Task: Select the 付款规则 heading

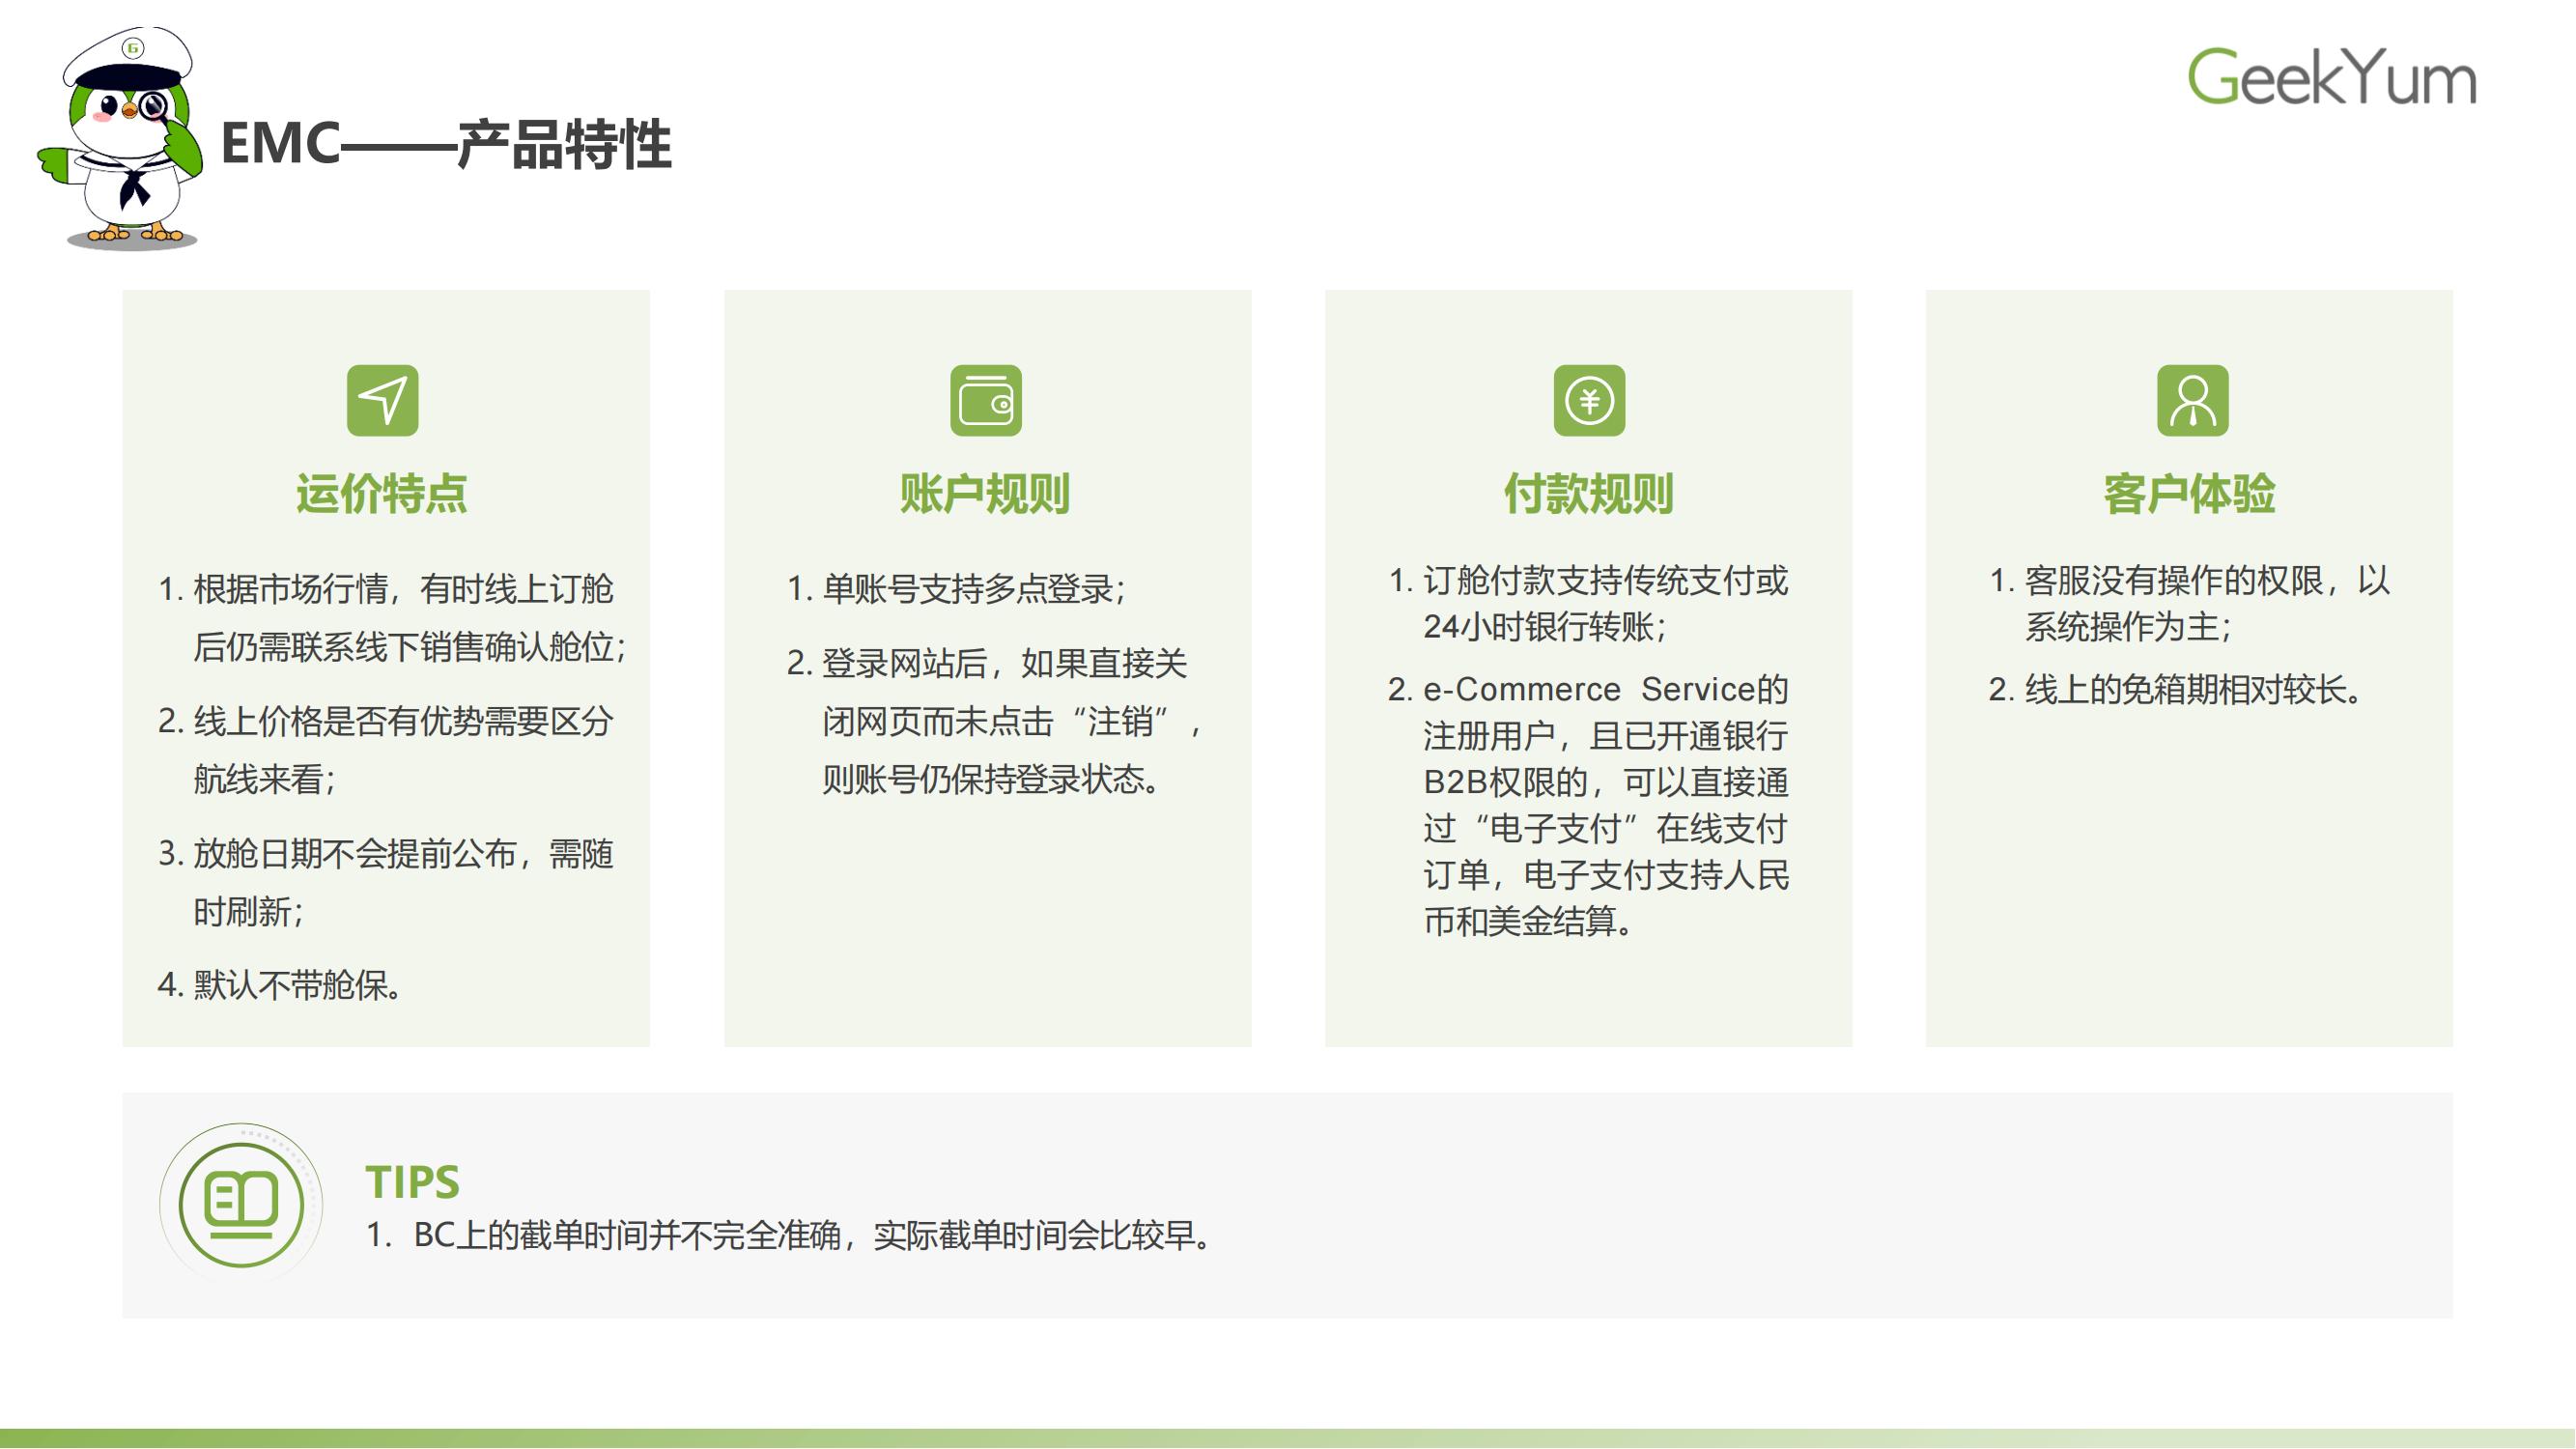Action: pyautogui.click(x=1588, y=494)
